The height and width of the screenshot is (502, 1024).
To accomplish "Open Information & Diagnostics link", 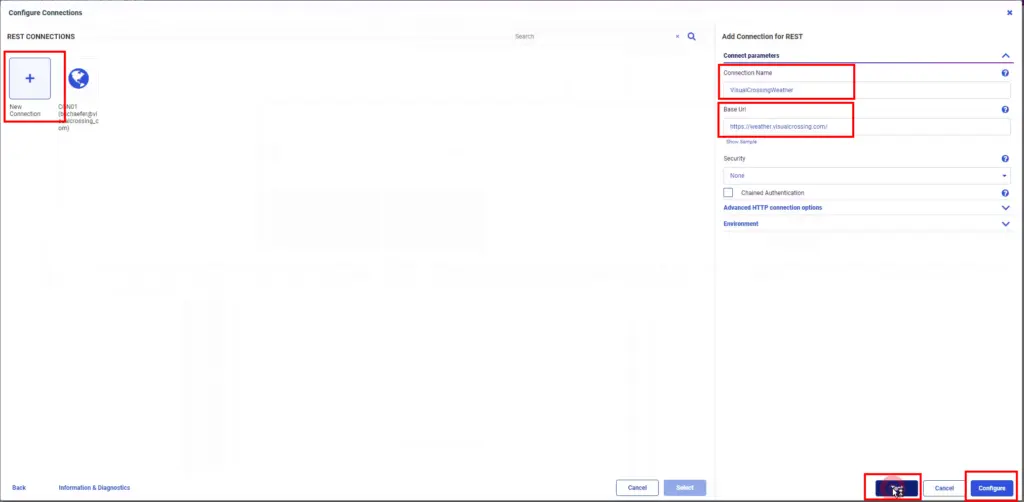I will [x=94, y=488].
